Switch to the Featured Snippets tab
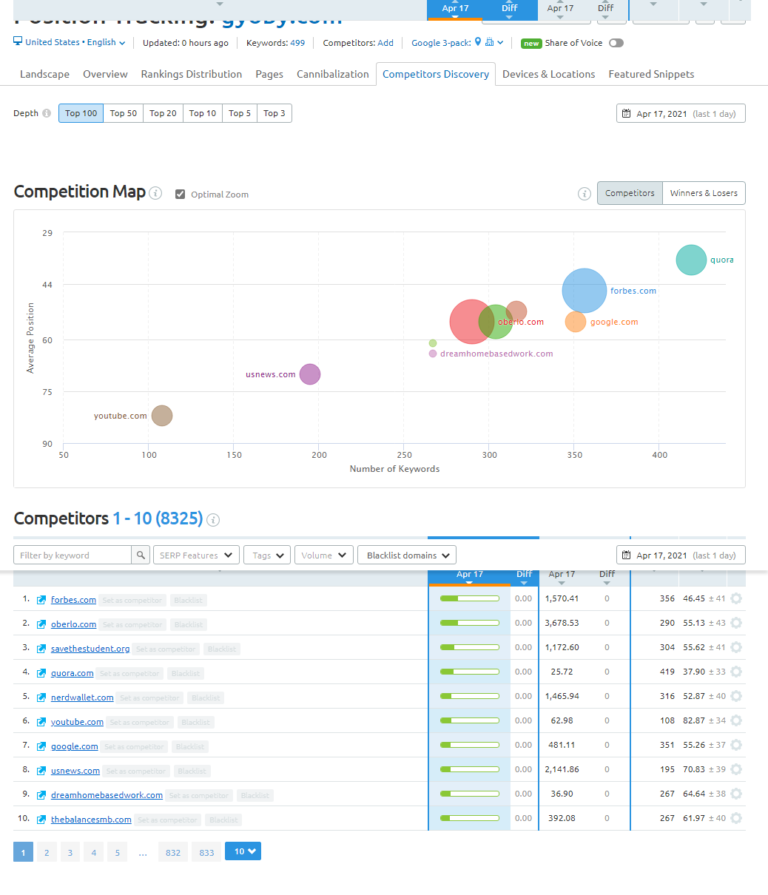Viewport: 768px width, 895px height. tap(651, 74)
